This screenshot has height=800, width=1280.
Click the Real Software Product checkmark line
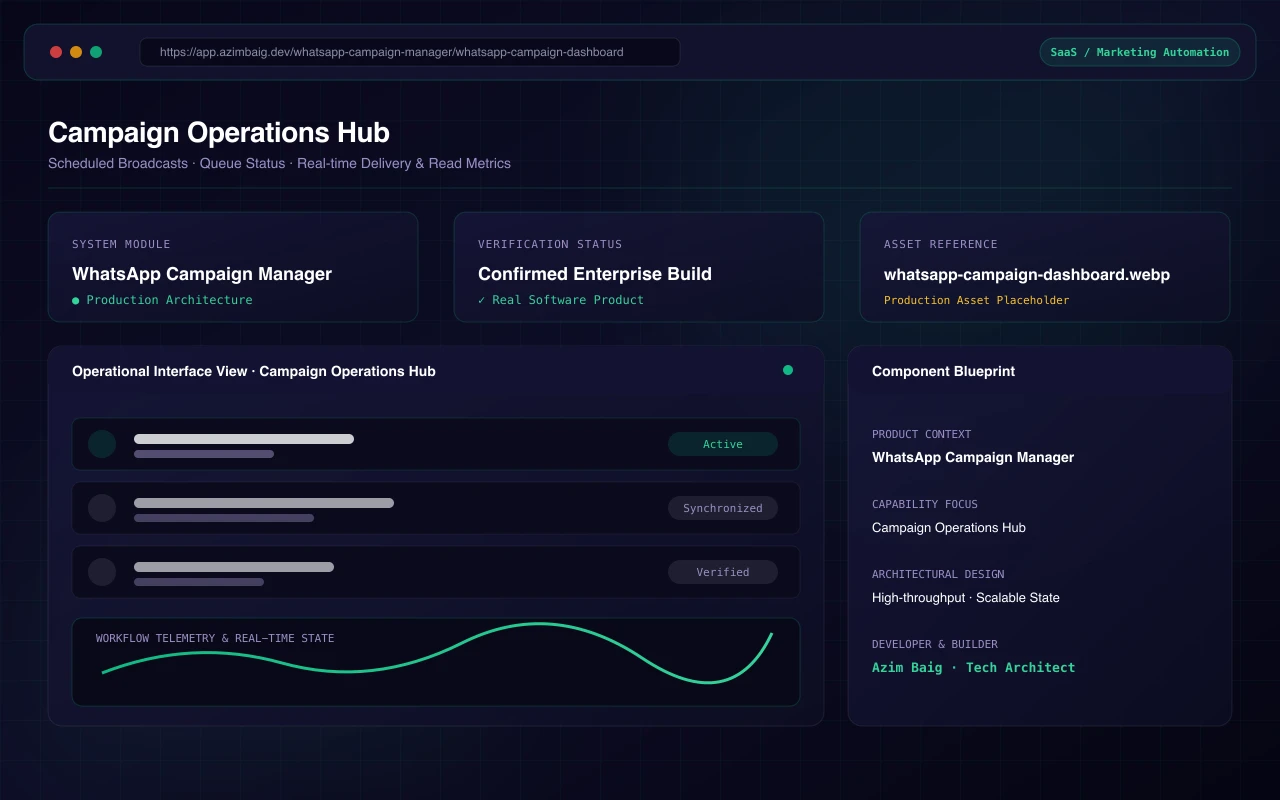[x=561, y=300]
